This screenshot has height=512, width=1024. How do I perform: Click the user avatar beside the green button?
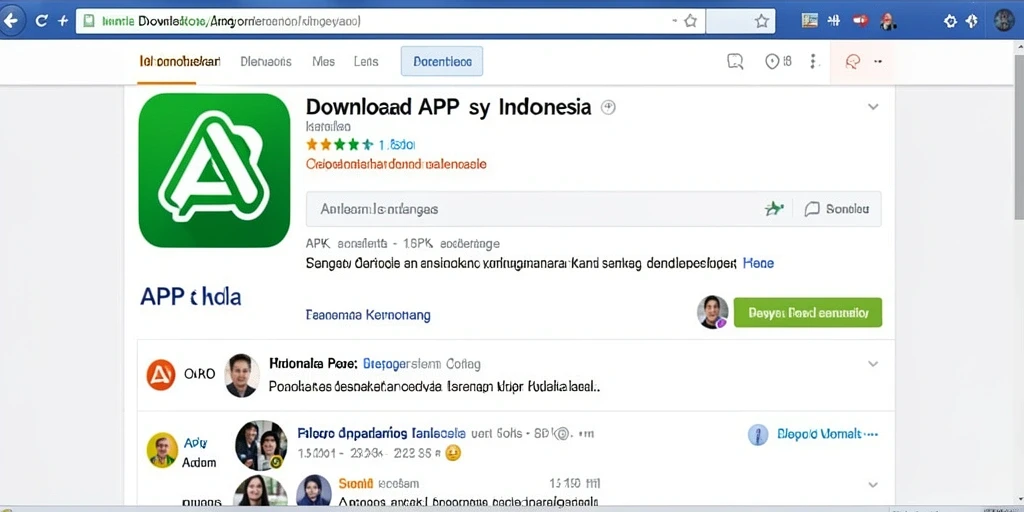pos(712,312)
